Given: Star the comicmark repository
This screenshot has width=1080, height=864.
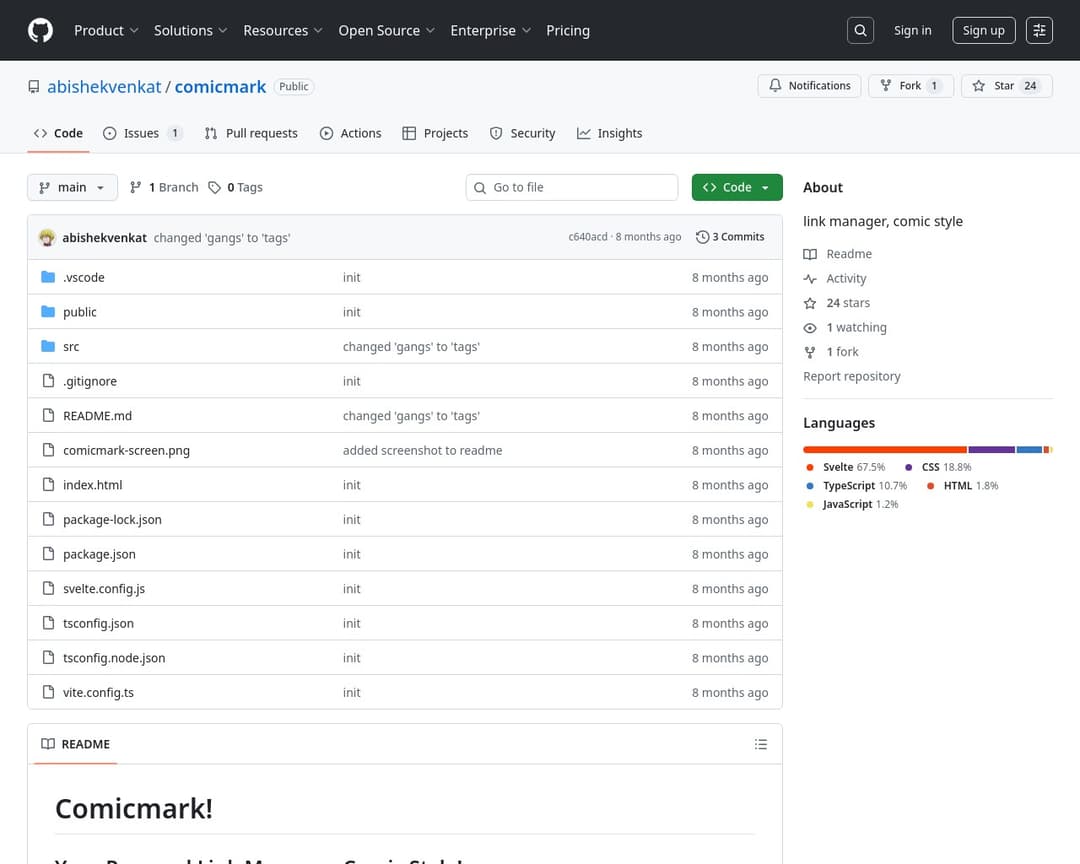Looking at the screenshot, I should (1005, 86).
